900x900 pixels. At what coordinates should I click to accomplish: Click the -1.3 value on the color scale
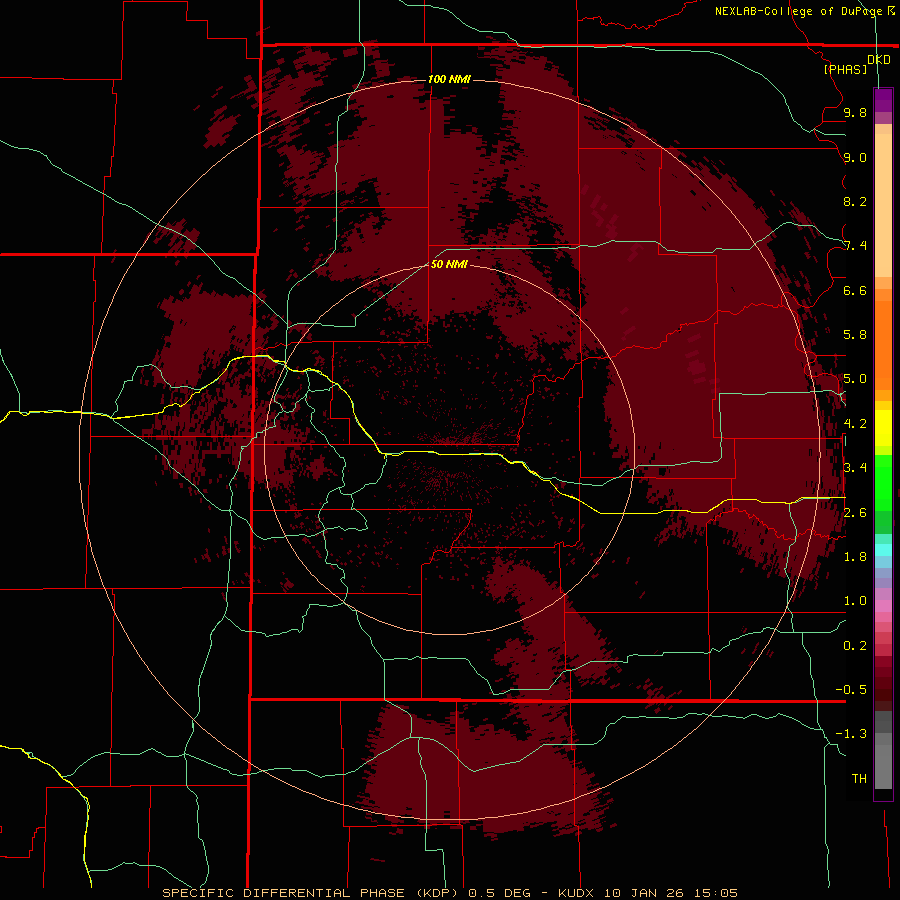tap(851, 734)
